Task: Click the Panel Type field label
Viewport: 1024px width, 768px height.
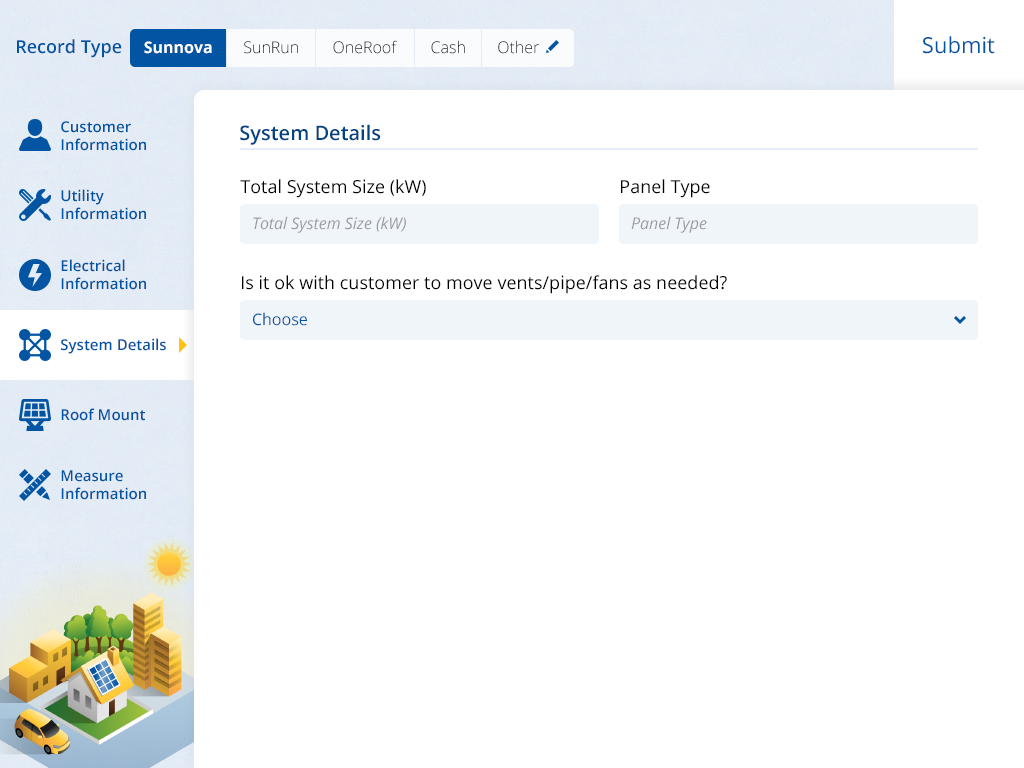Action: 664,187
